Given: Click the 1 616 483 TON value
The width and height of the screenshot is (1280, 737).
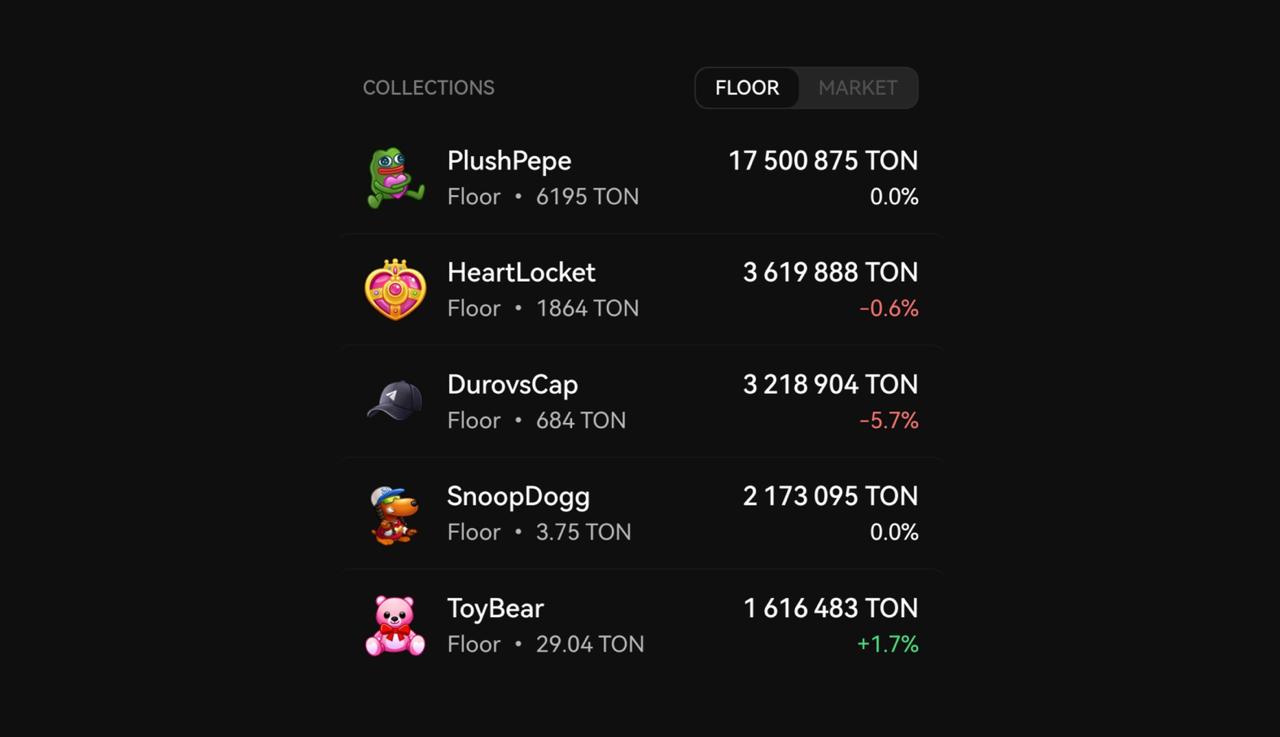Looking at the screenshot, I should click(x=830, y=608).
